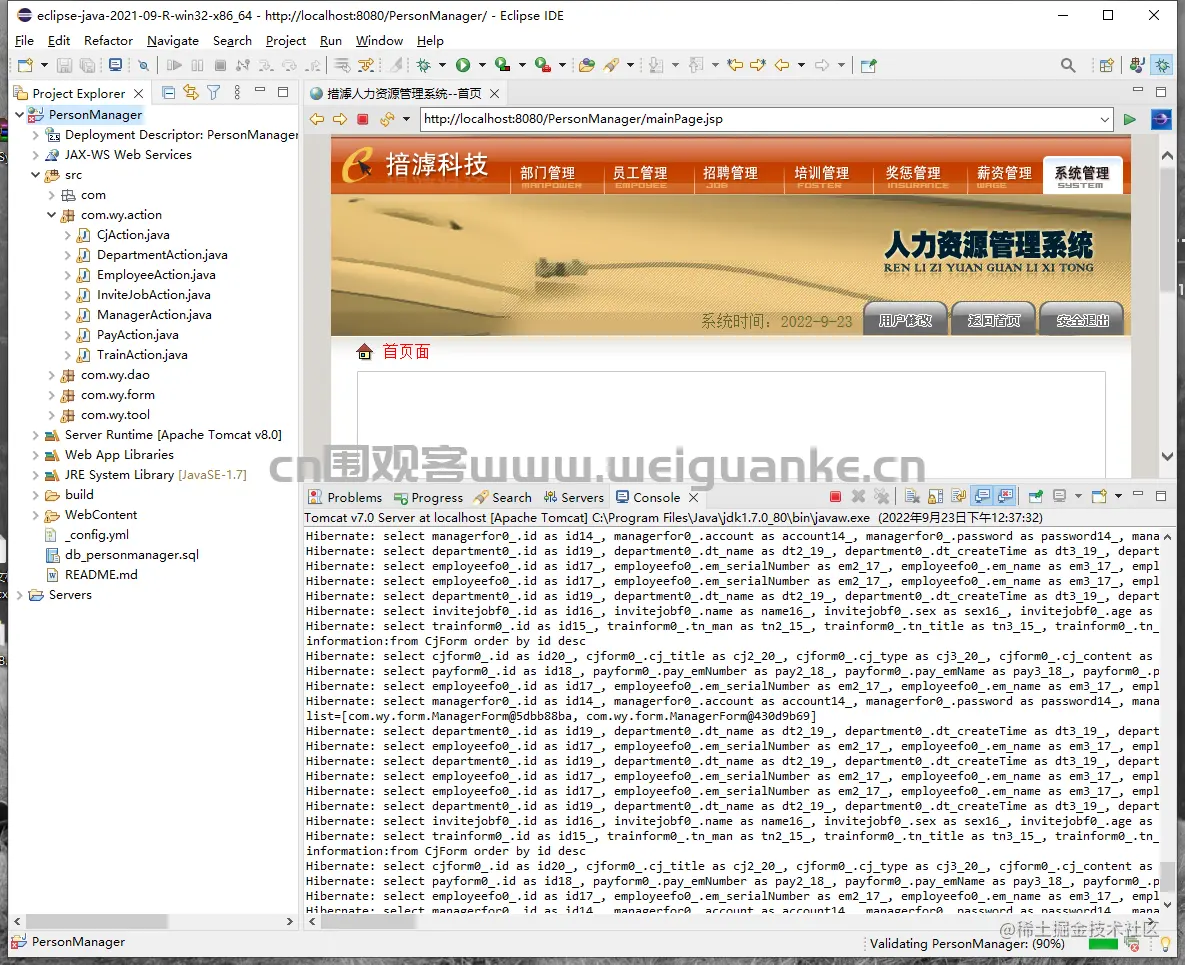1185x965 pixels.
Task: Select EmployeeAction.java in the tree
Action: (x=156, y=275)
